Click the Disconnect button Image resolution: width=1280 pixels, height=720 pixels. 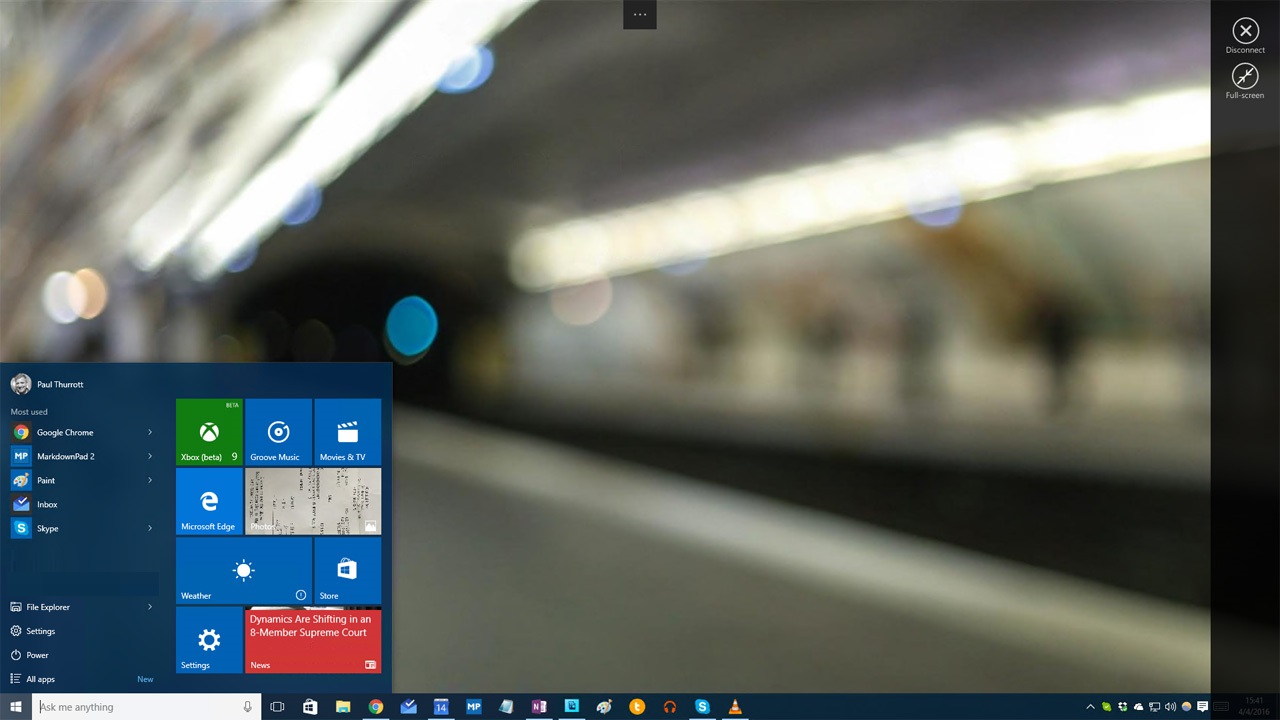pos(1245,32)
